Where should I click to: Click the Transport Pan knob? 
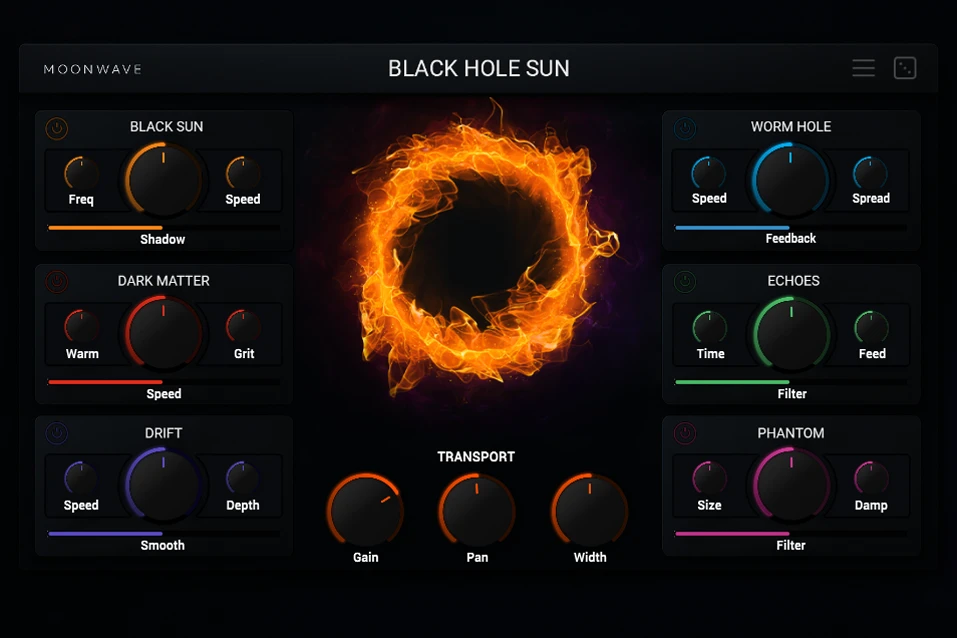click(x=477, y=510)
